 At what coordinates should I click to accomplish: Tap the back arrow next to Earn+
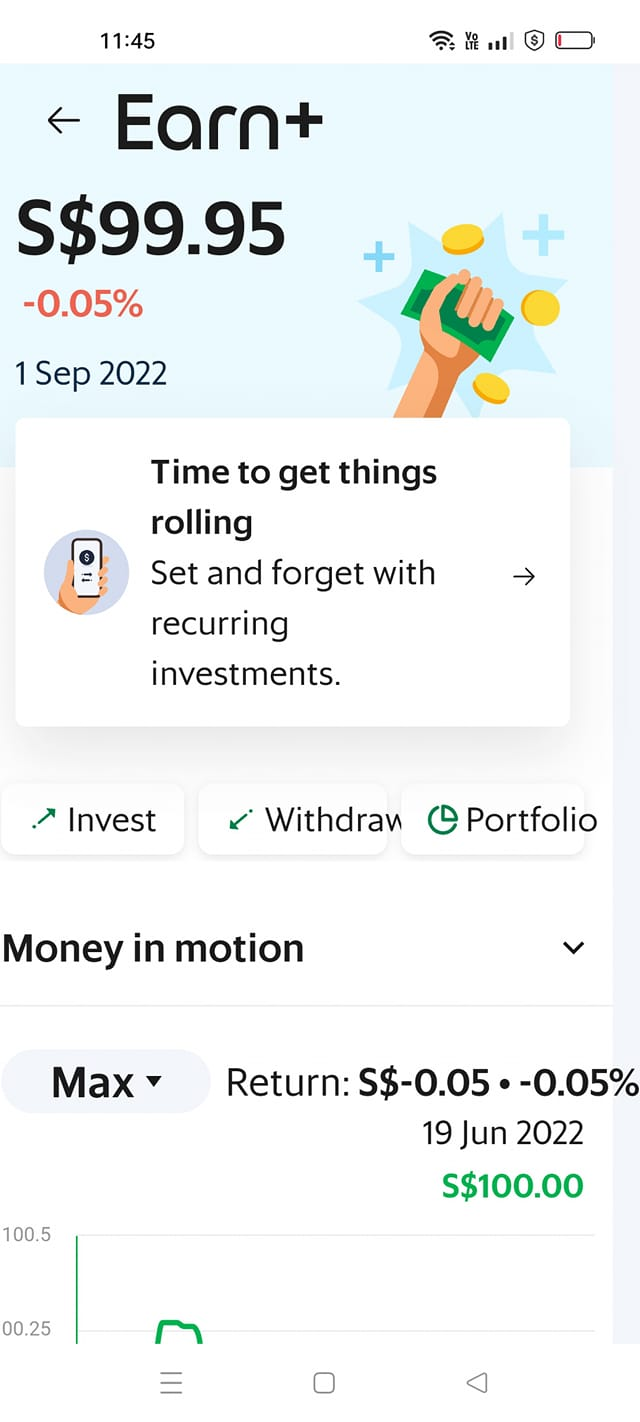click(x=63, y=121)
